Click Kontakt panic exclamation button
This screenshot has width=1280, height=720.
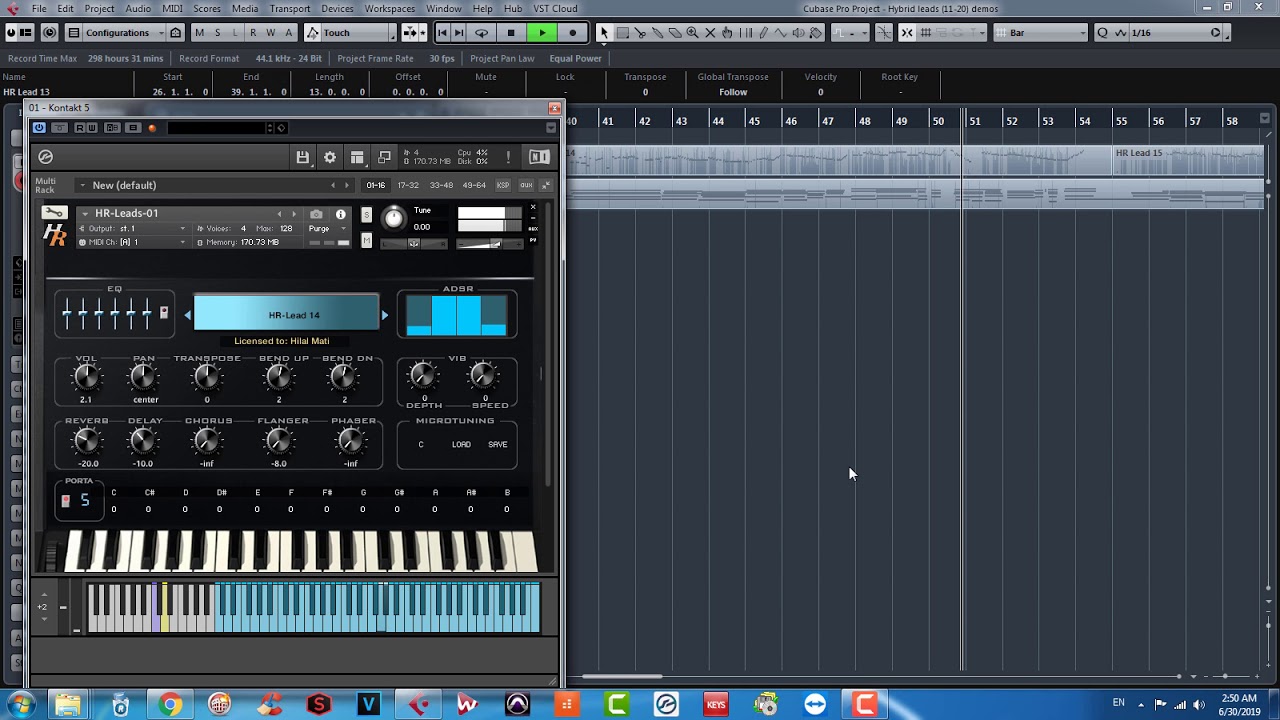coord(508,157)
